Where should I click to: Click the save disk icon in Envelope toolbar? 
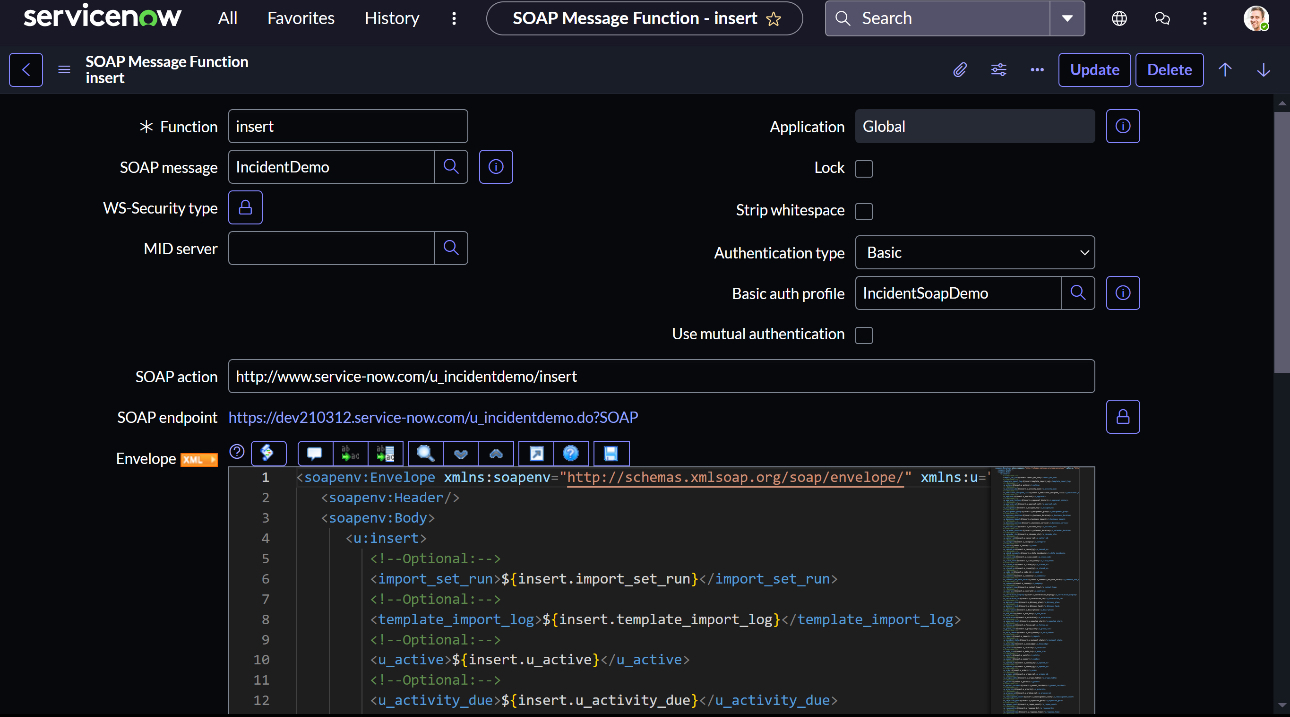click(x=610, y=453)
